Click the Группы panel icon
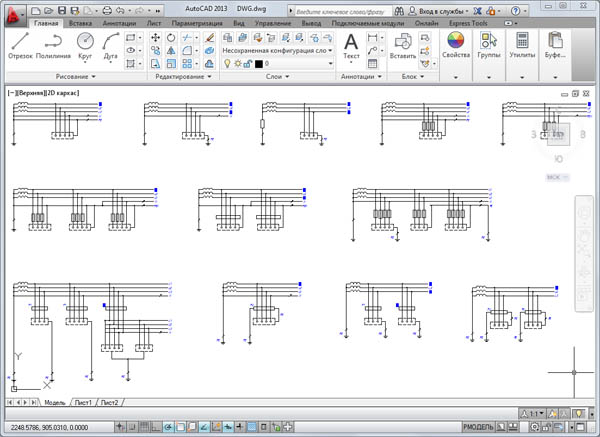 pos(489,45)
